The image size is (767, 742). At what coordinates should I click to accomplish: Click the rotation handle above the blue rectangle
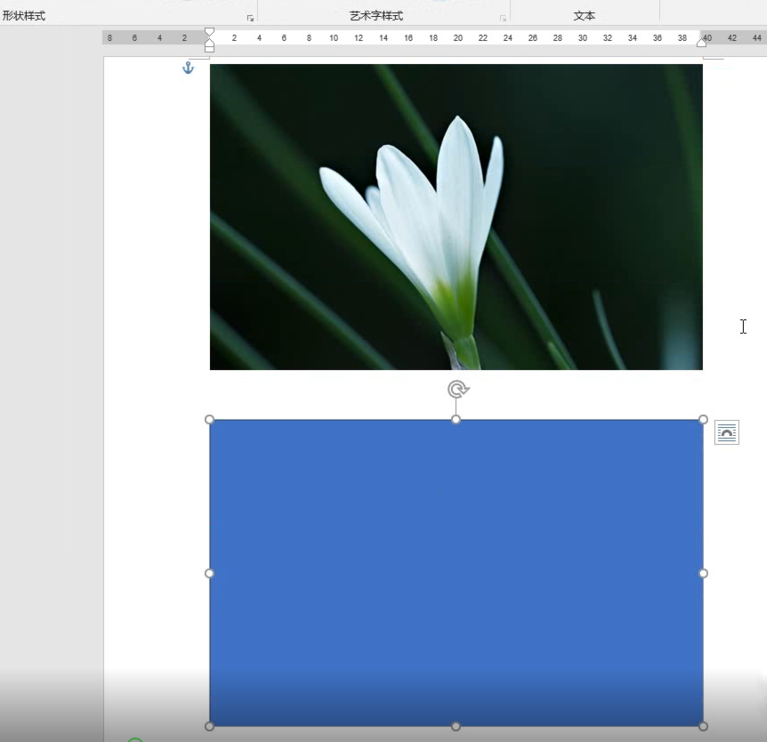coord(457,390)
